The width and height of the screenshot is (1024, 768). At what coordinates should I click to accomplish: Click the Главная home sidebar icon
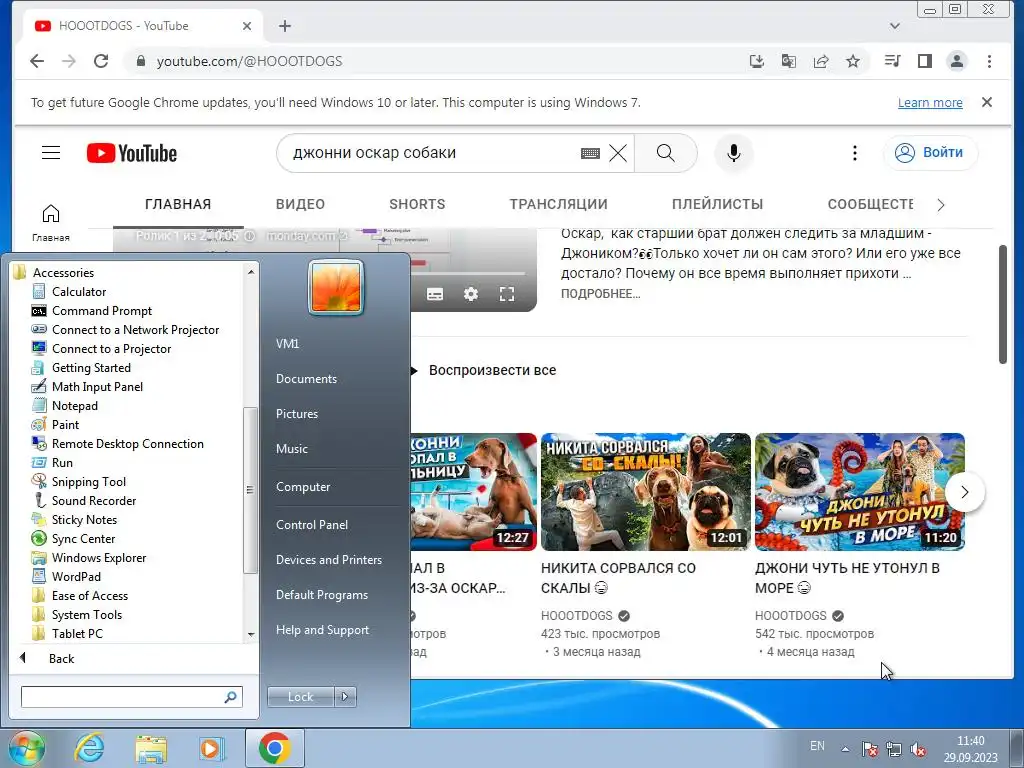(51, 222)
